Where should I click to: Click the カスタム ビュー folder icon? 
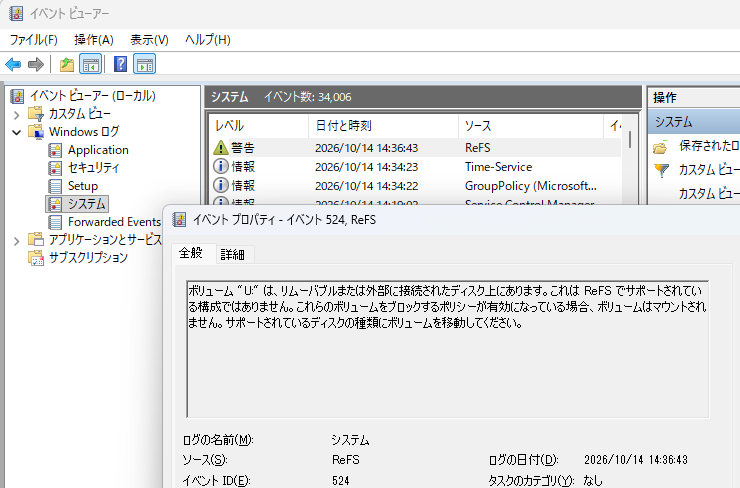(36, 114)
